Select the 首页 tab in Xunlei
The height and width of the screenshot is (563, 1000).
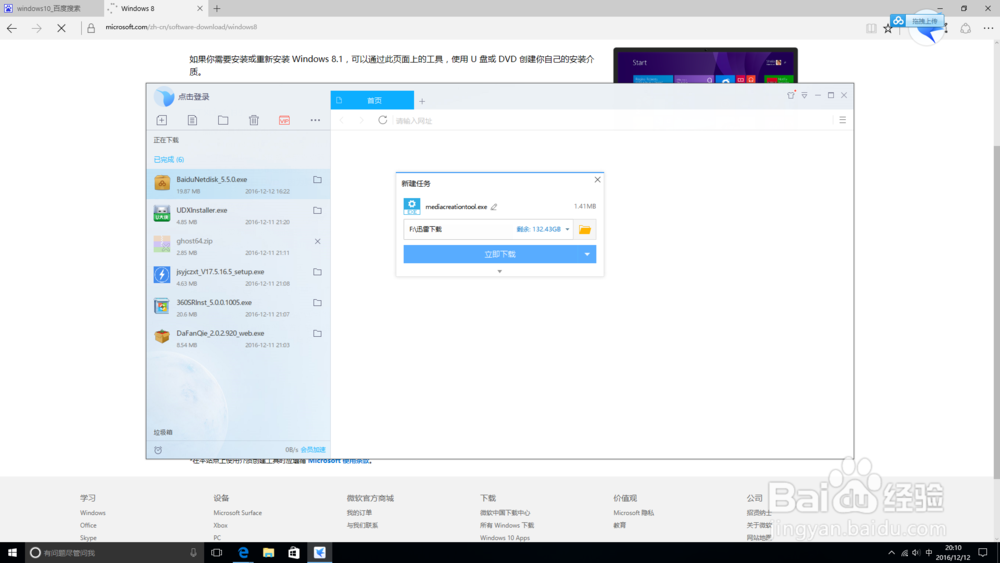point(372,100)
